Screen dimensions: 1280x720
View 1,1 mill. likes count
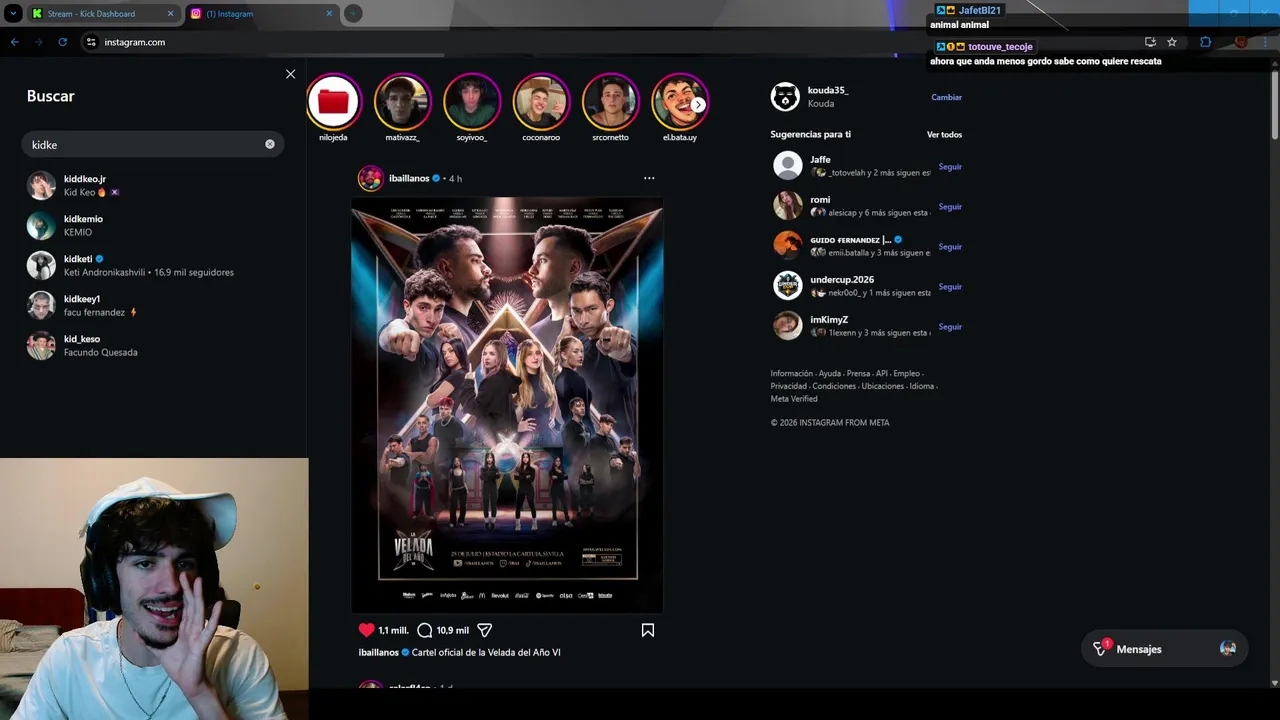tap(393, 630)
